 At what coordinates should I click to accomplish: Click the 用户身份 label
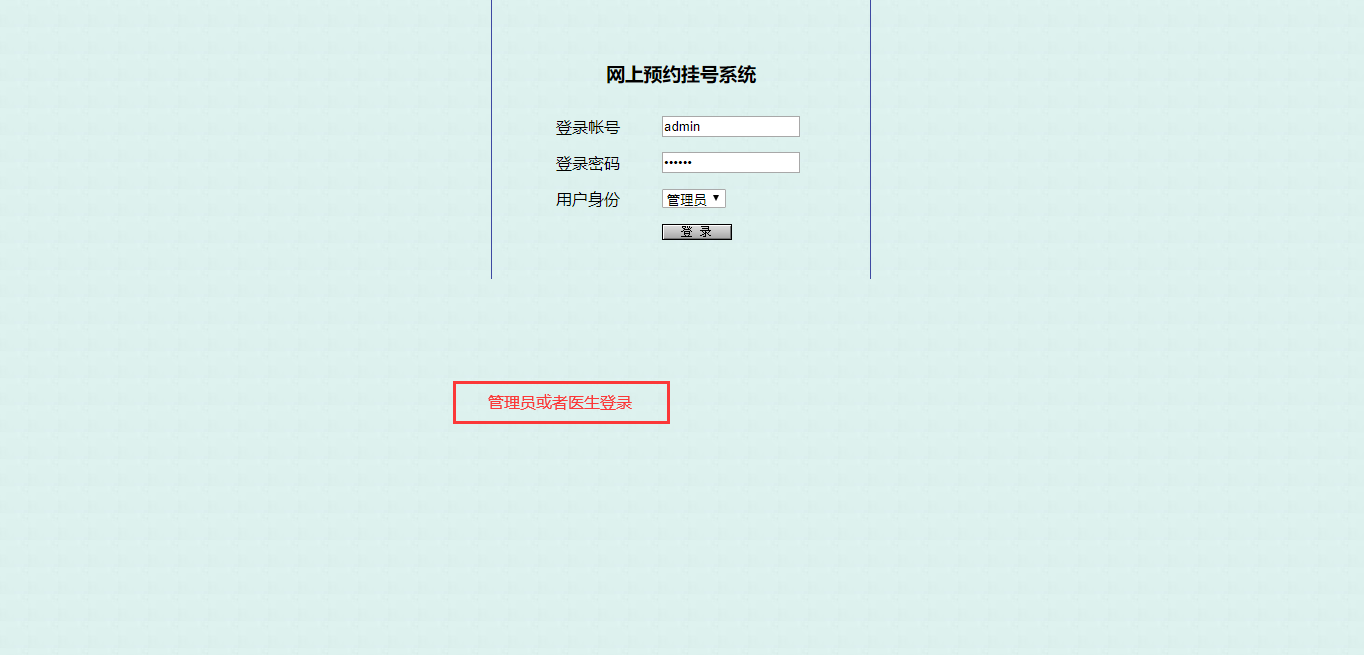point(588,200)
